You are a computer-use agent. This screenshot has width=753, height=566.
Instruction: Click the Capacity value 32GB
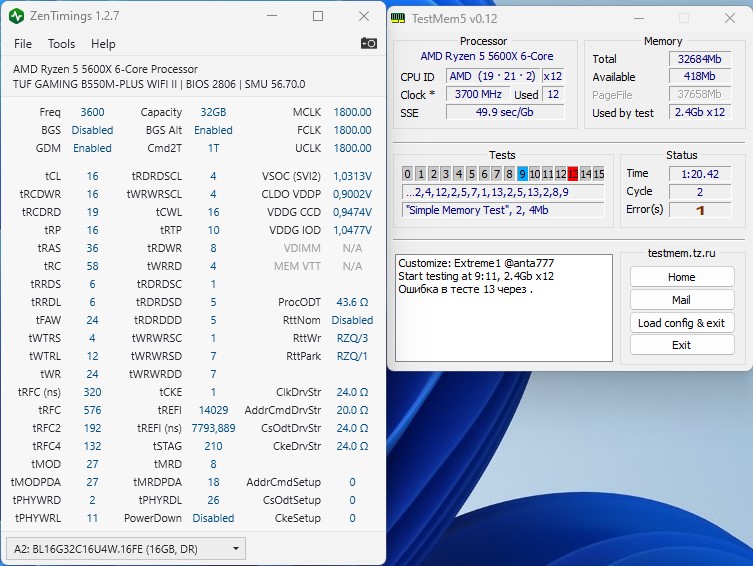(x=213, y=112)
